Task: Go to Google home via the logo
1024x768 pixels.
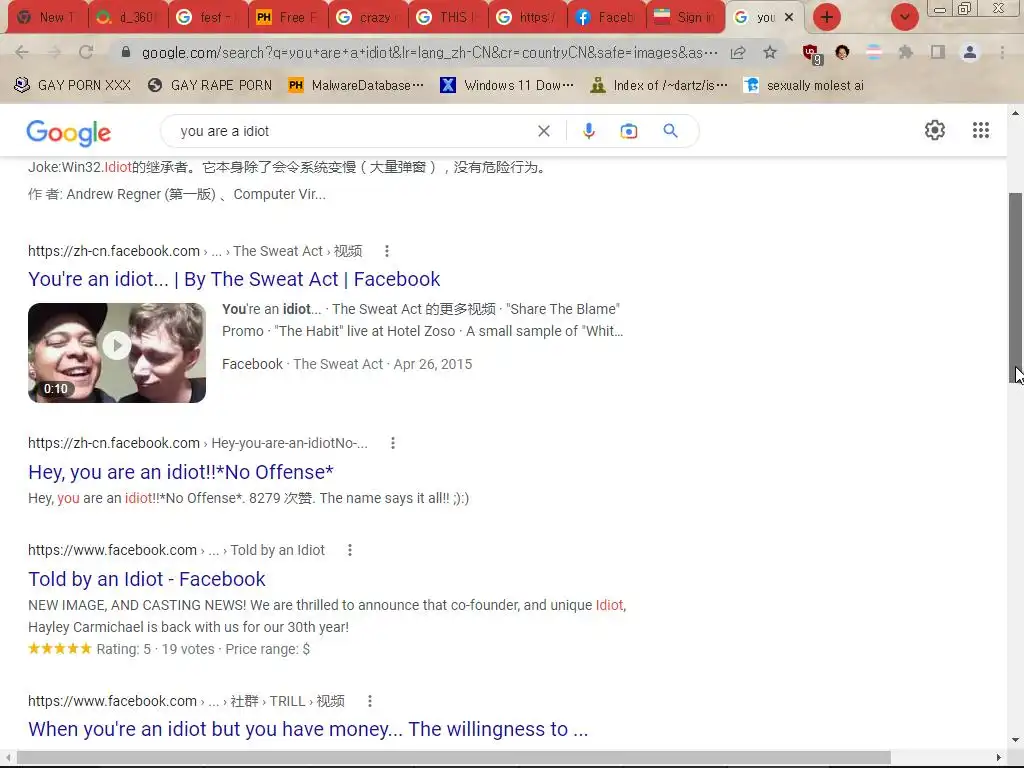Action: (x=69, y=132)
